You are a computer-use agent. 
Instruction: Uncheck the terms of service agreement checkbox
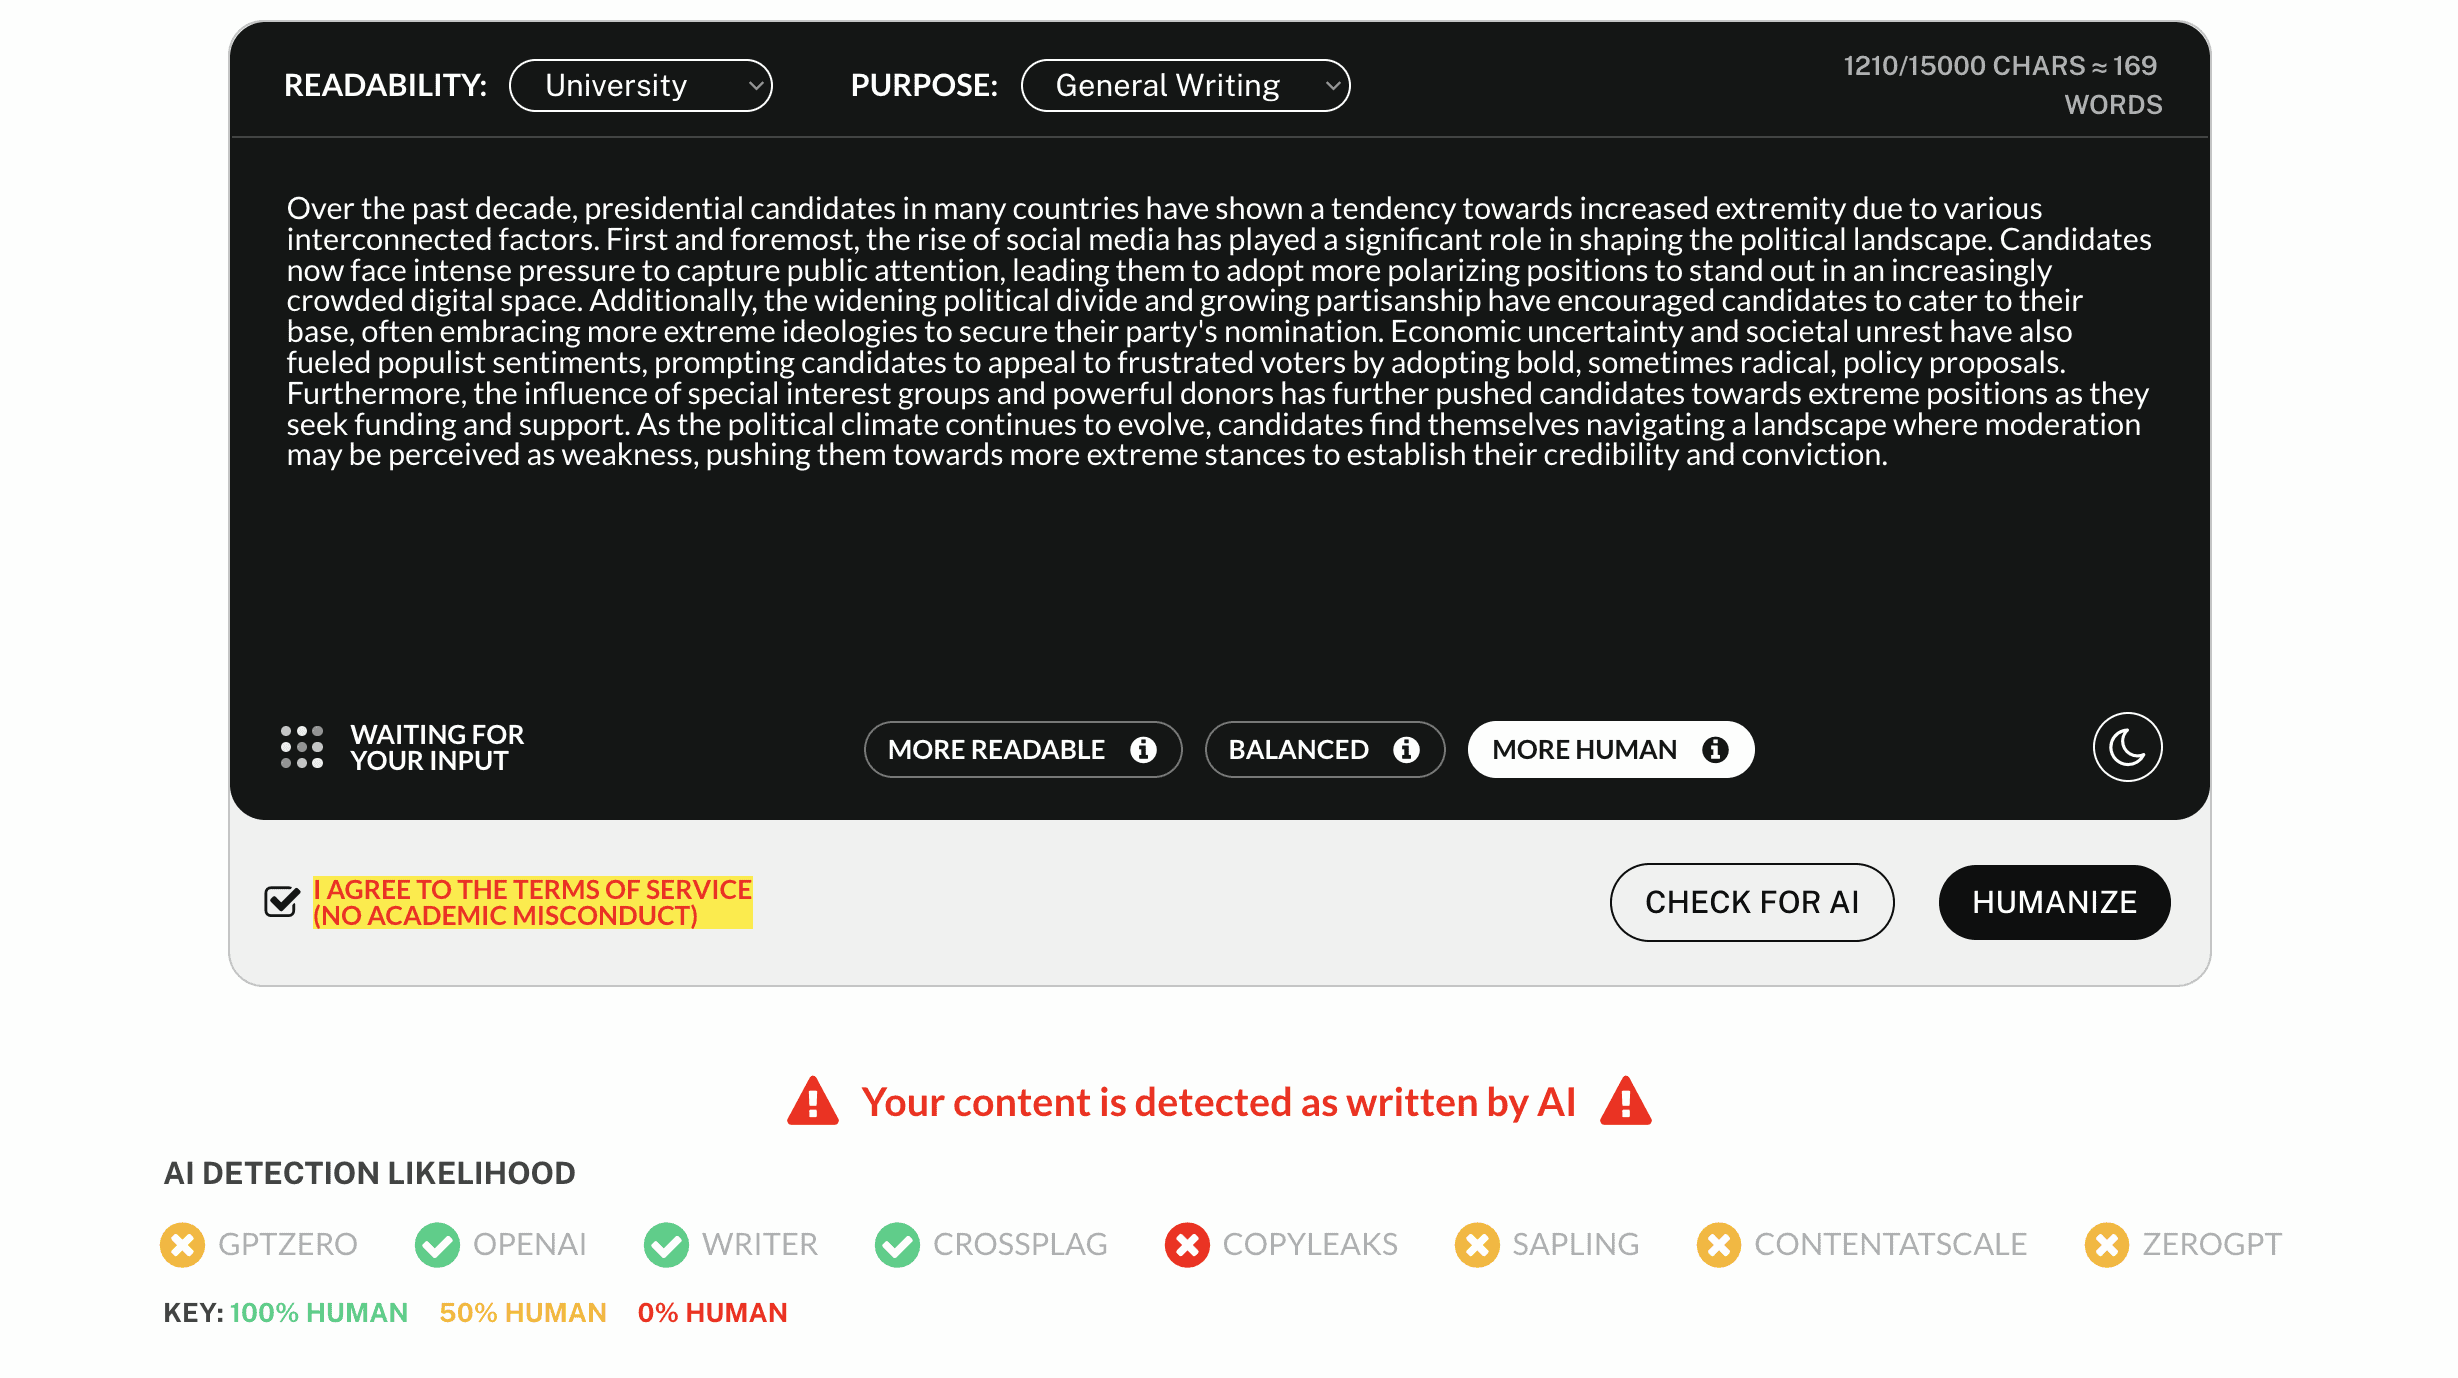tap(281, 901)
